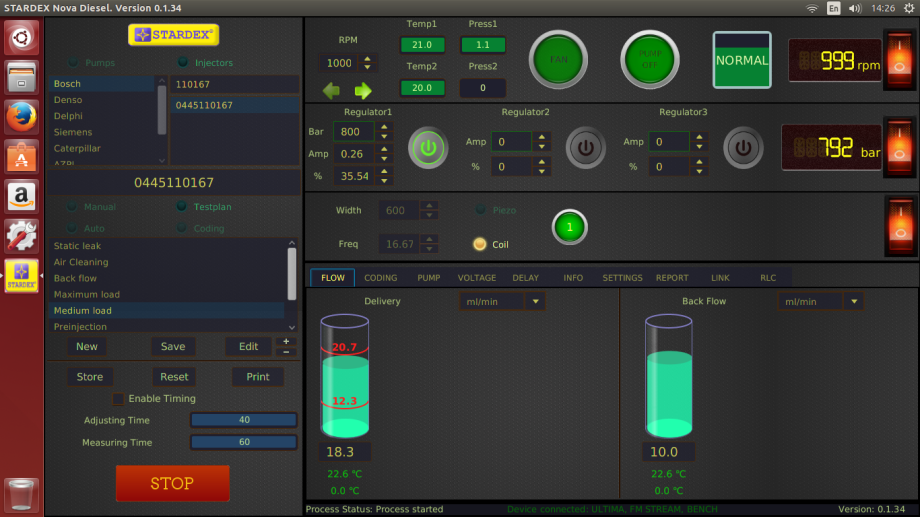Click the green channel 1 indicator button

(569, 227)
